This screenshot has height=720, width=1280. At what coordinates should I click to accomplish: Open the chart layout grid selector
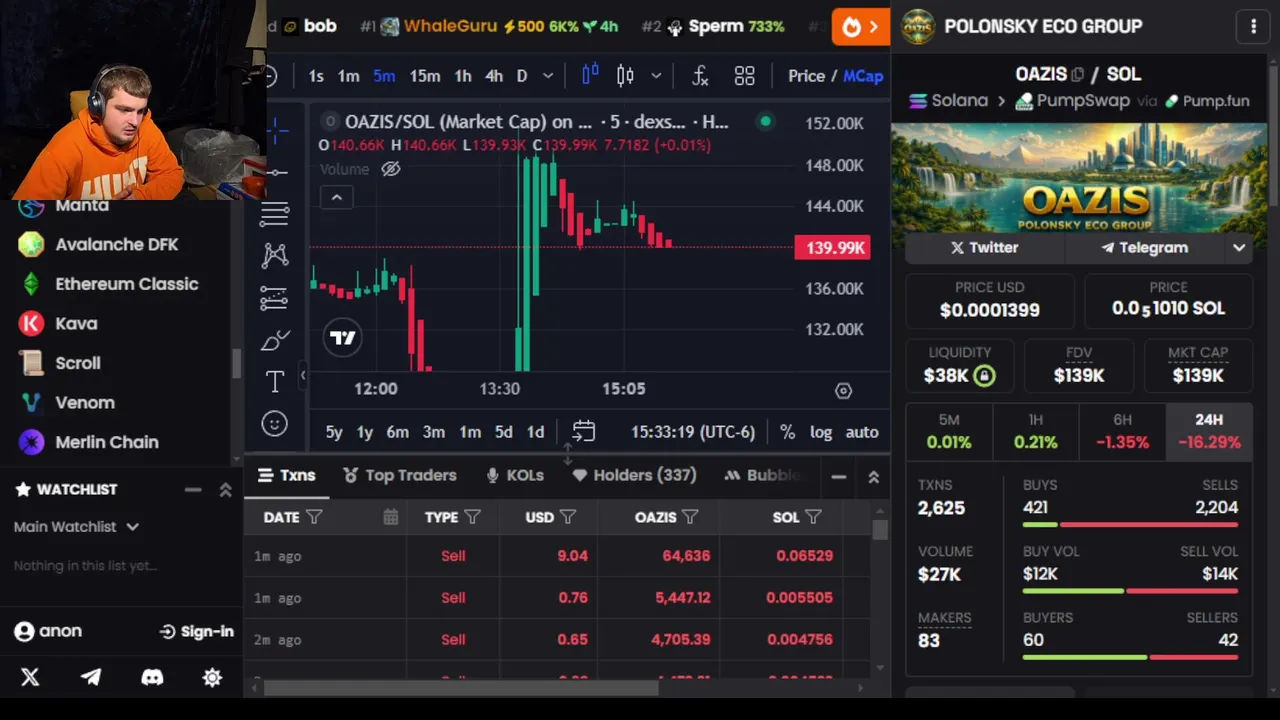(744, 76)
